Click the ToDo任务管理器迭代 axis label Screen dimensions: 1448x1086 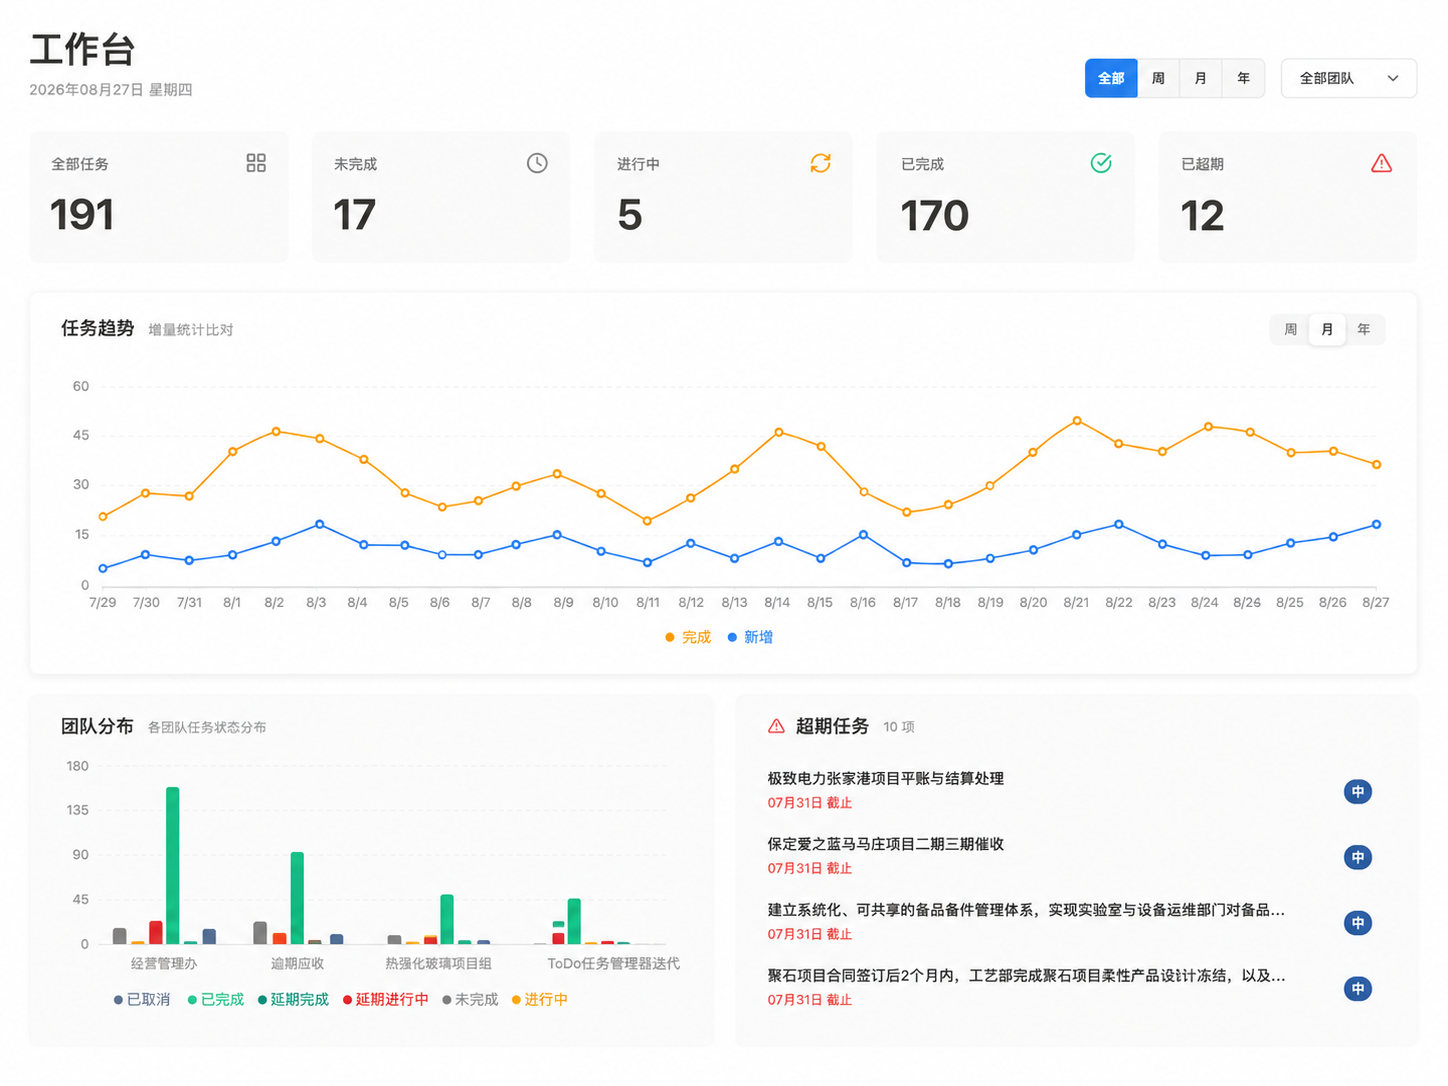tap(613, 963)
